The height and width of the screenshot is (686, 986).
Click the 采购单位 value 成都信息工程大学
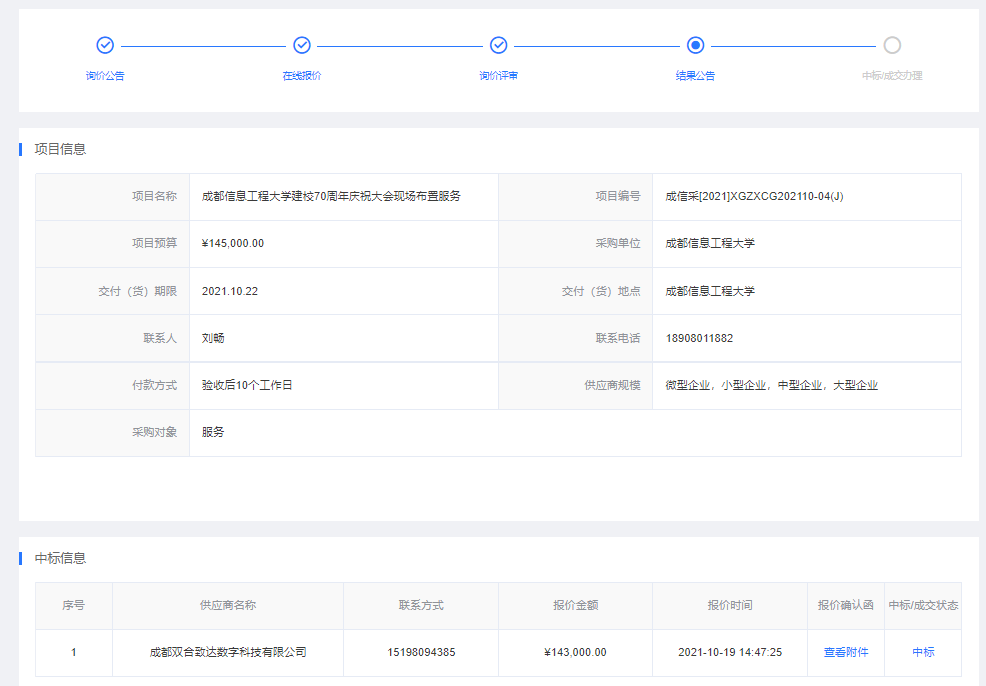click(x=710, y=243)
